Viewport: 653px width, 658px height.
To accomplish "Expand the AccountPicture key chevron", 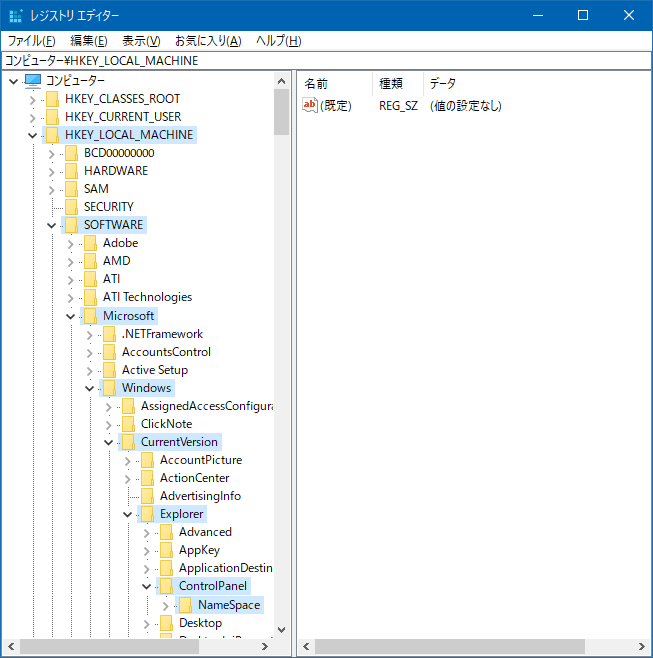I will click(128, 461).
